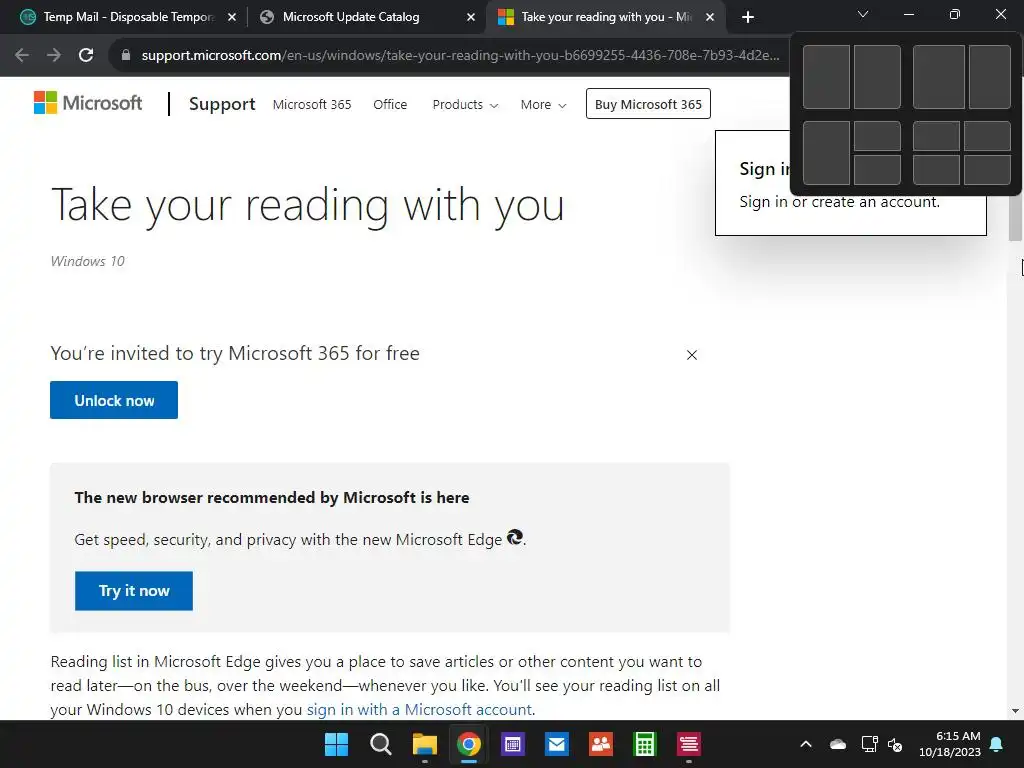Choose the top-right zone of the three-zone snap layout

[x=877, y=136]
